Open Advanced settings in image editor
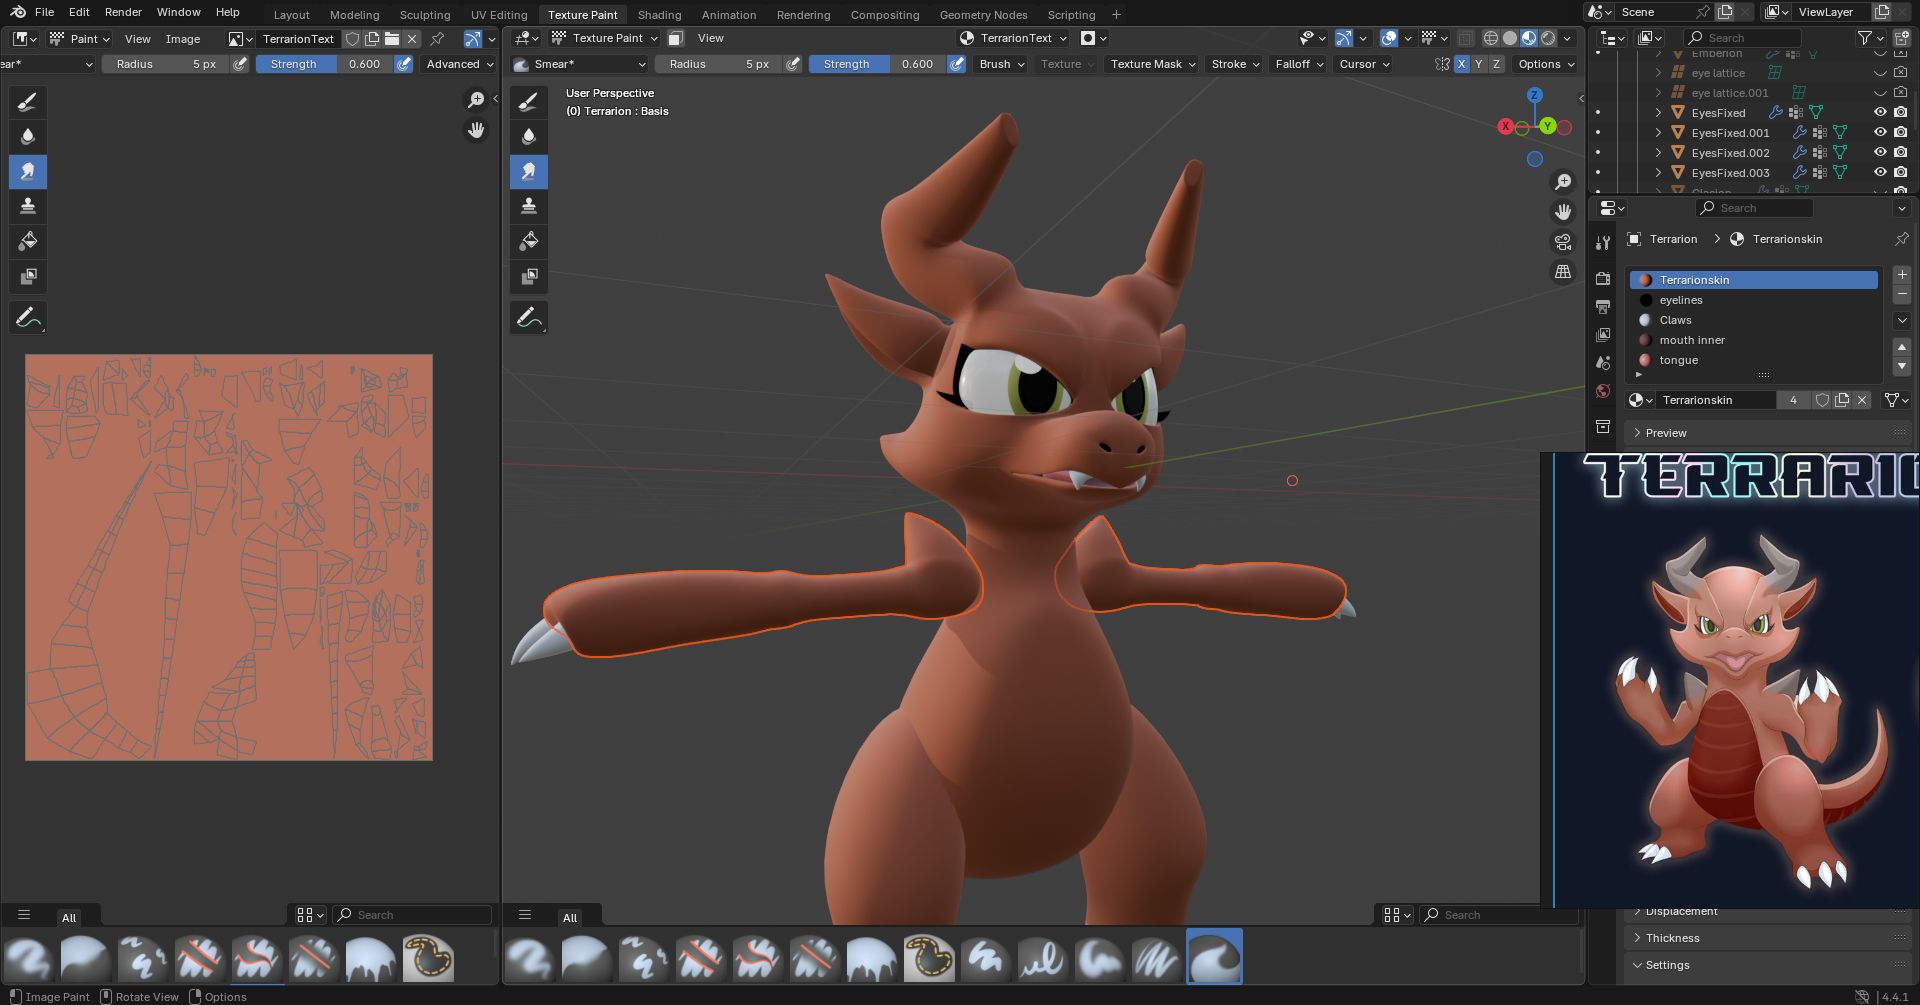The image size is (1920, 1005). 460,64
